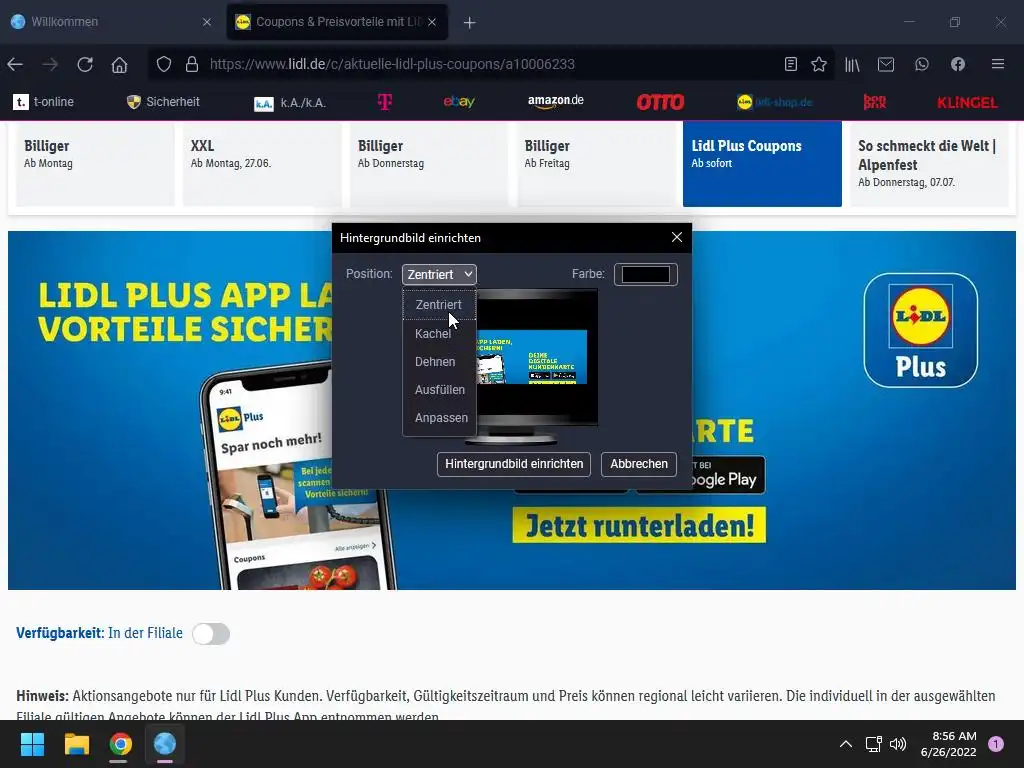Open Telekom T bookmark icon
This screenshot has height=768, width=1024.
(x=385, y=102)
